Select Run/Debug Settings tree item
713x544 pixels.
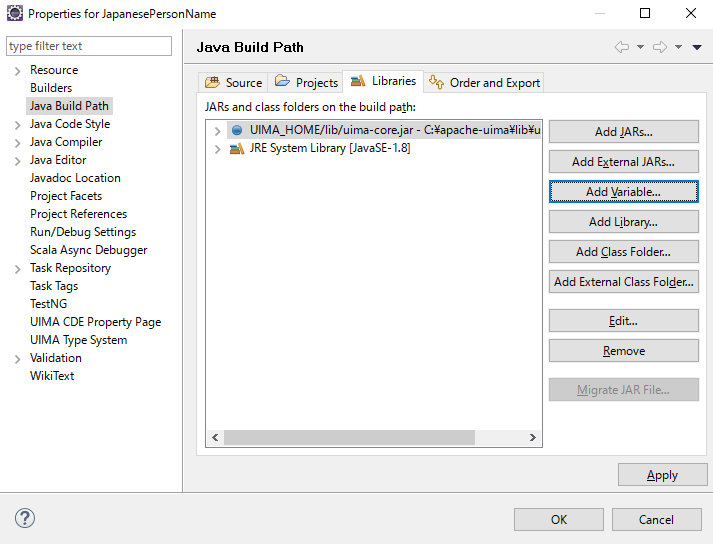(83, 232)
